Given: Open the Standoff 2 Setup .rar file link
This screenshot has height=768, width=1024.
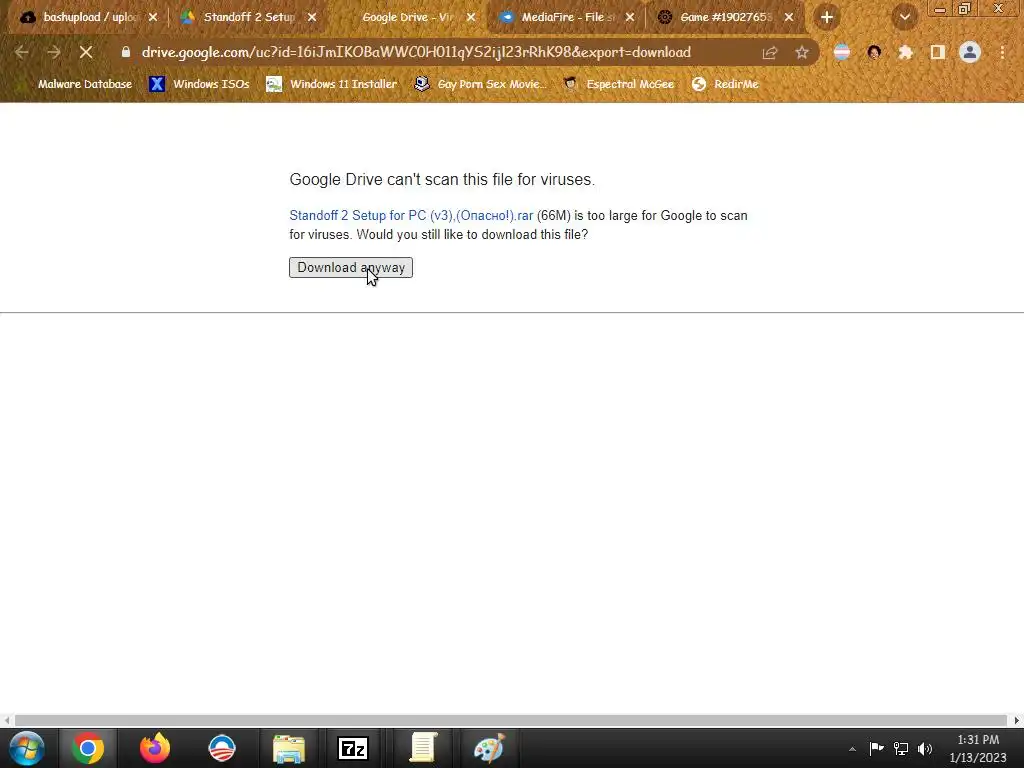Looking at the screenshot, I should 411,216.
